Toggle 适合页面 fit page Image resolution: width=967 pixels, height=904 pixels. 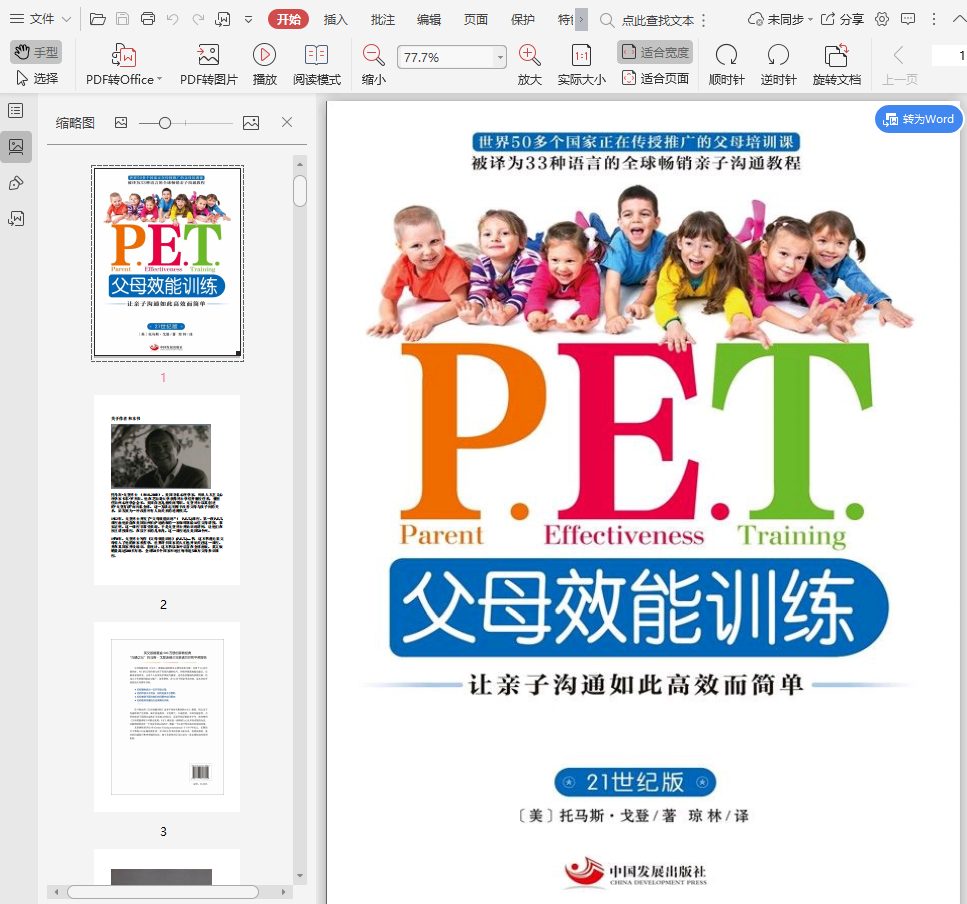(655, 78)
